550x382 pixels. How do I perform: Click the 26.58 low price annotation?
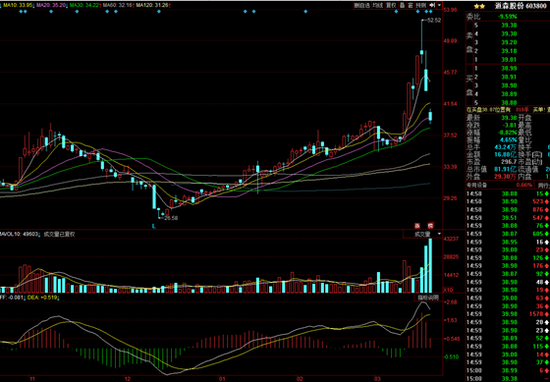(x=171, y=218)
